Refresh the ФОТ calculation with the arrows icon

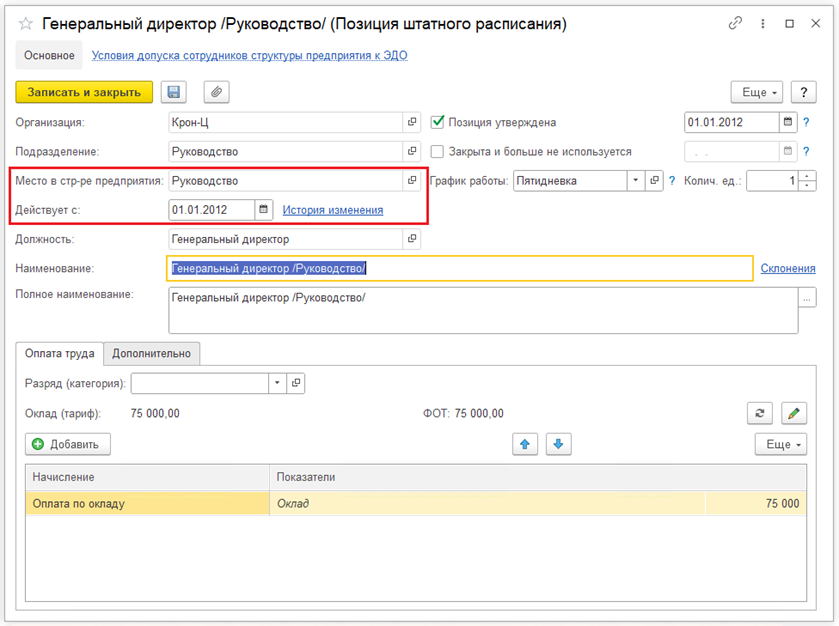pos(760,413)
